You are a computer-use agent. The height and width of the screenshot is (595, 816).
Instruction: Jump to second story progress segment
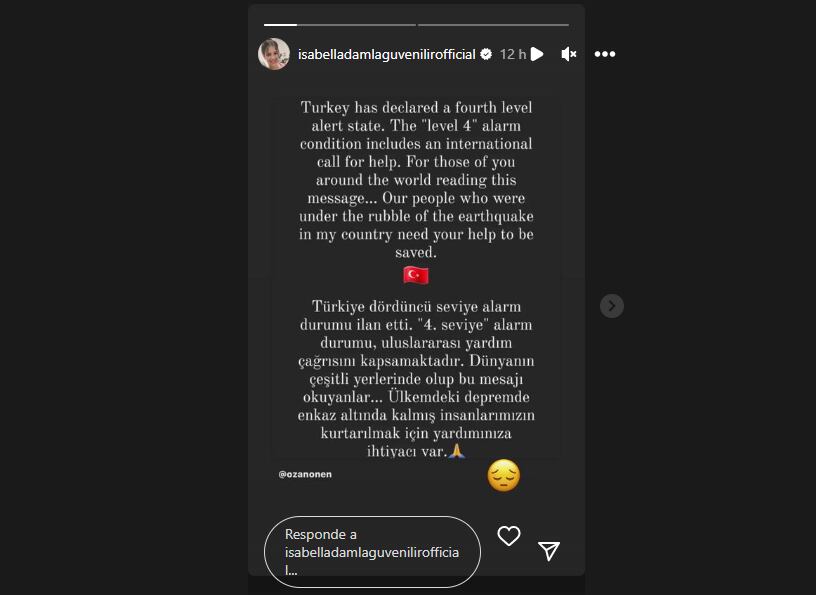click(x=493, y=24)
